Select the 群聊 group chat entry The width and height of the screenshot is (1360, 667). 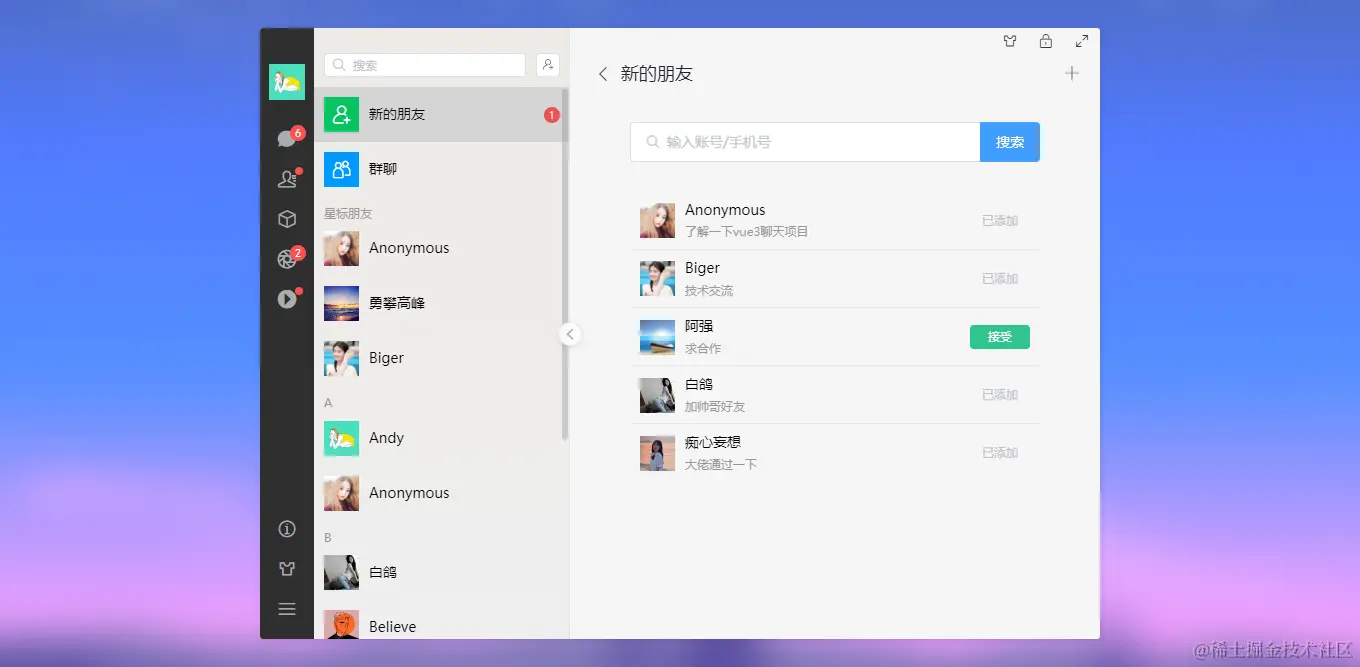click(x=440, y=168)
